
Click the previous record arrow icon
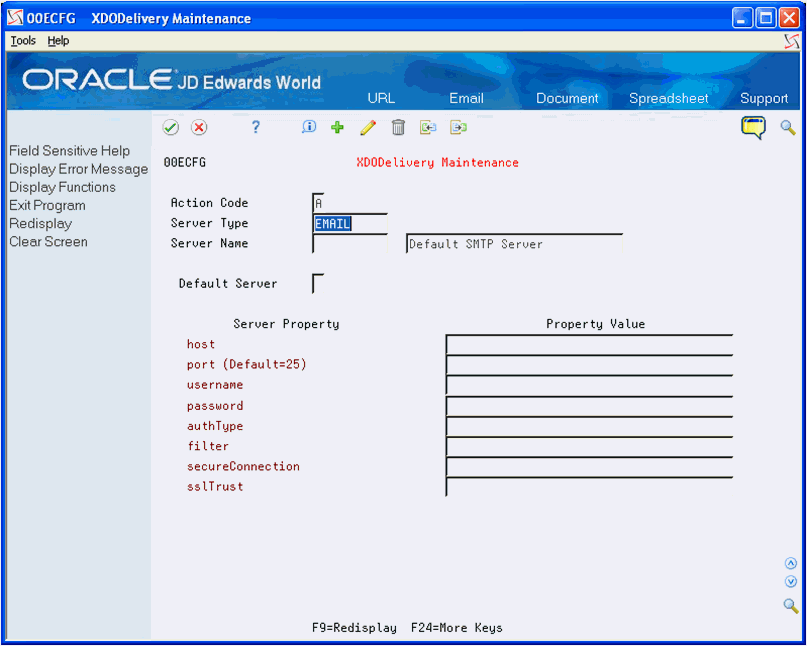click(x=428, y=127)
